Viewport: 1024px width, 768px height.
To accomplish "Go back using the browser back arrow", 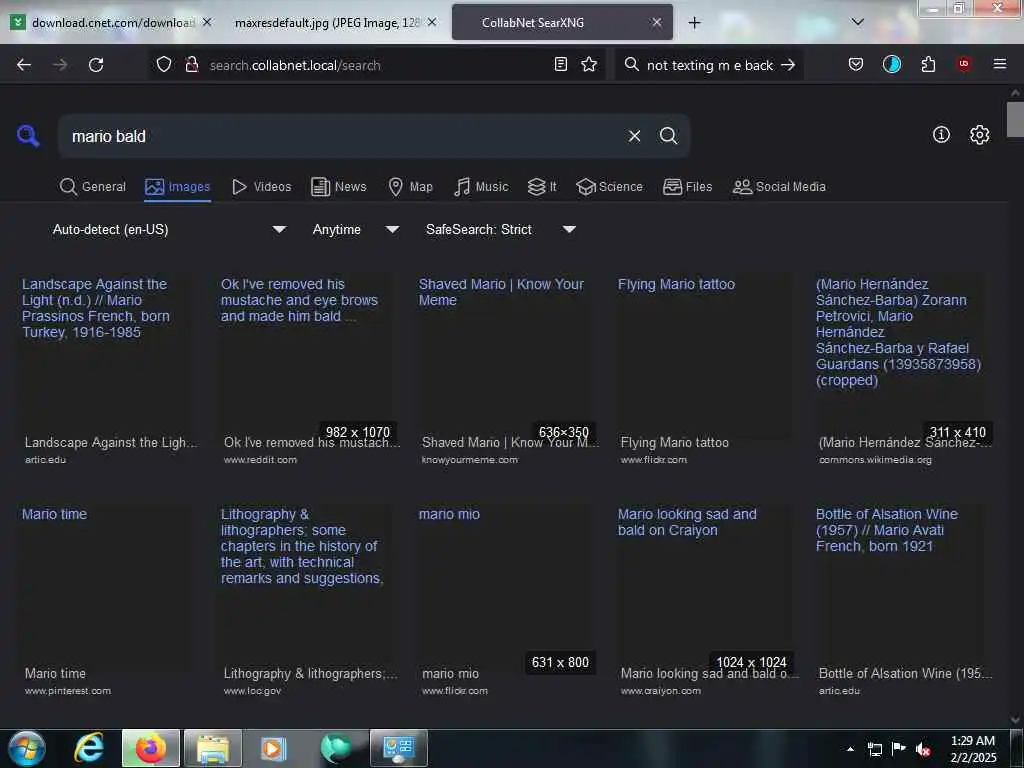I will (24, 65).
